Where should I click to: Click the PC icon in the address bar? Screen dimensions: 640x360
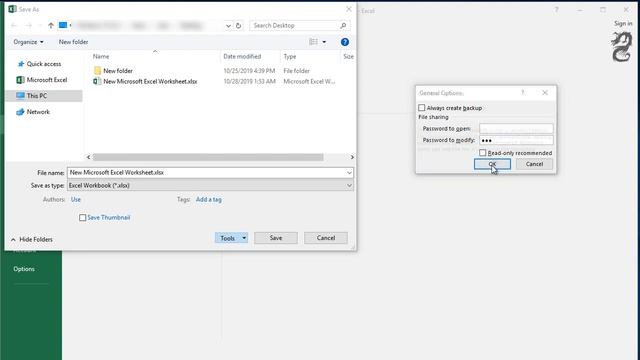[x=63, y=25]
